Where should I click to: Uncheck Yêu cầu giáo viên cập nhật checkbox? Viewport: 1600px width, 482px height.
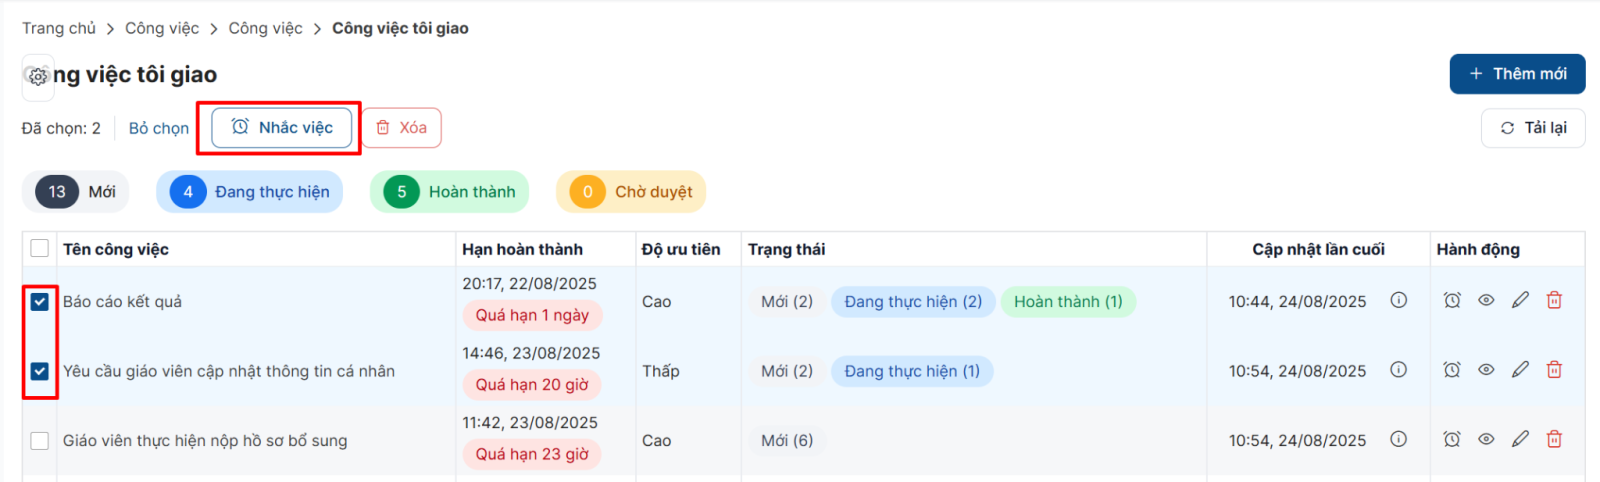tap(40, 371)
